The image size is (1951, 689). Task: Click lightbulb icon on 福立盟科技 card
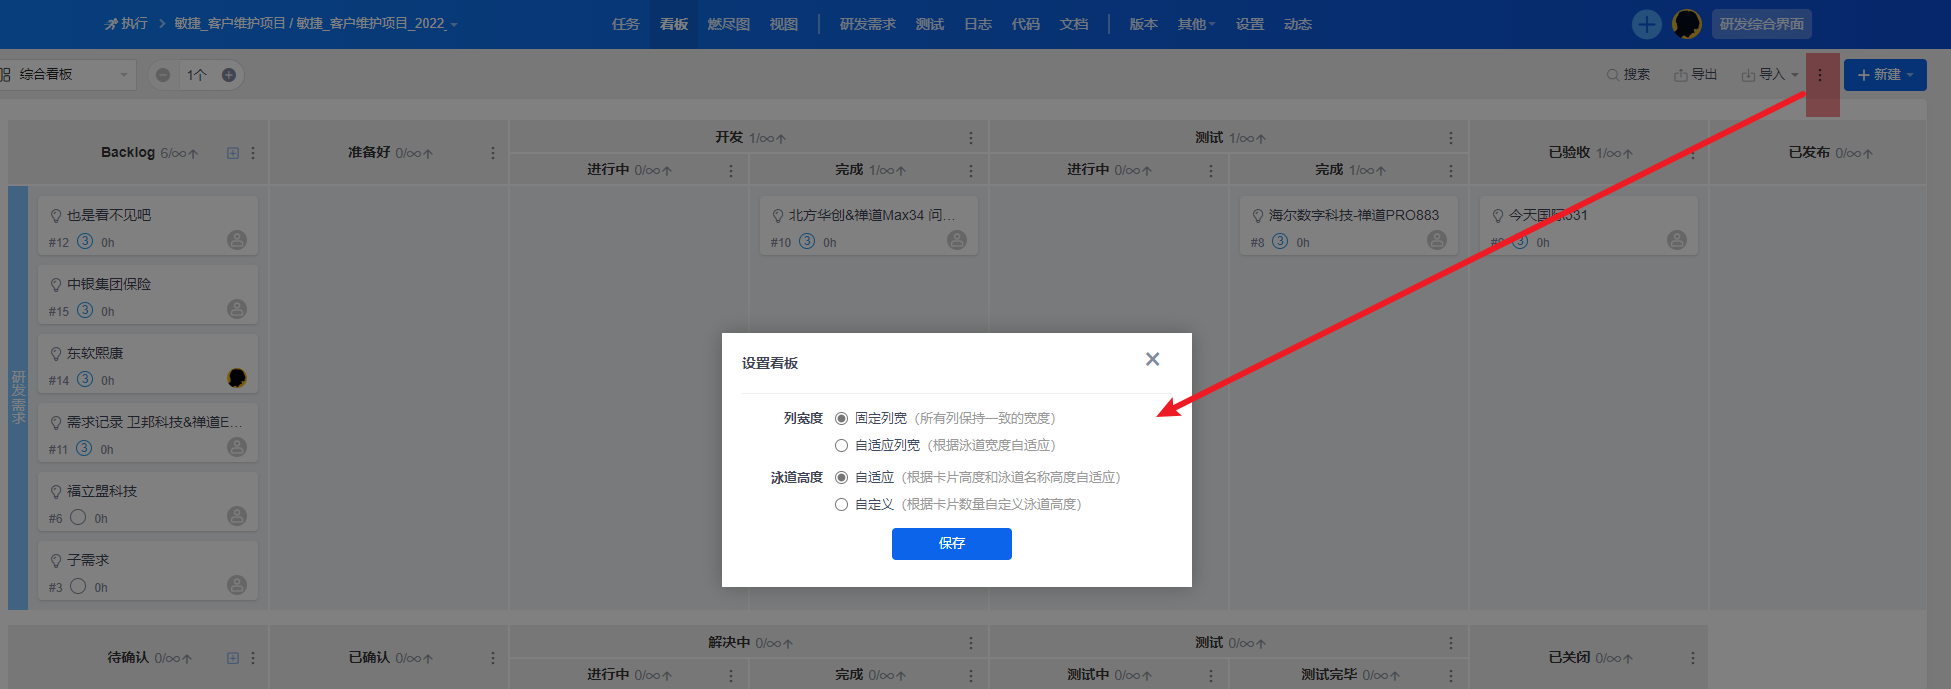(56, 492)
